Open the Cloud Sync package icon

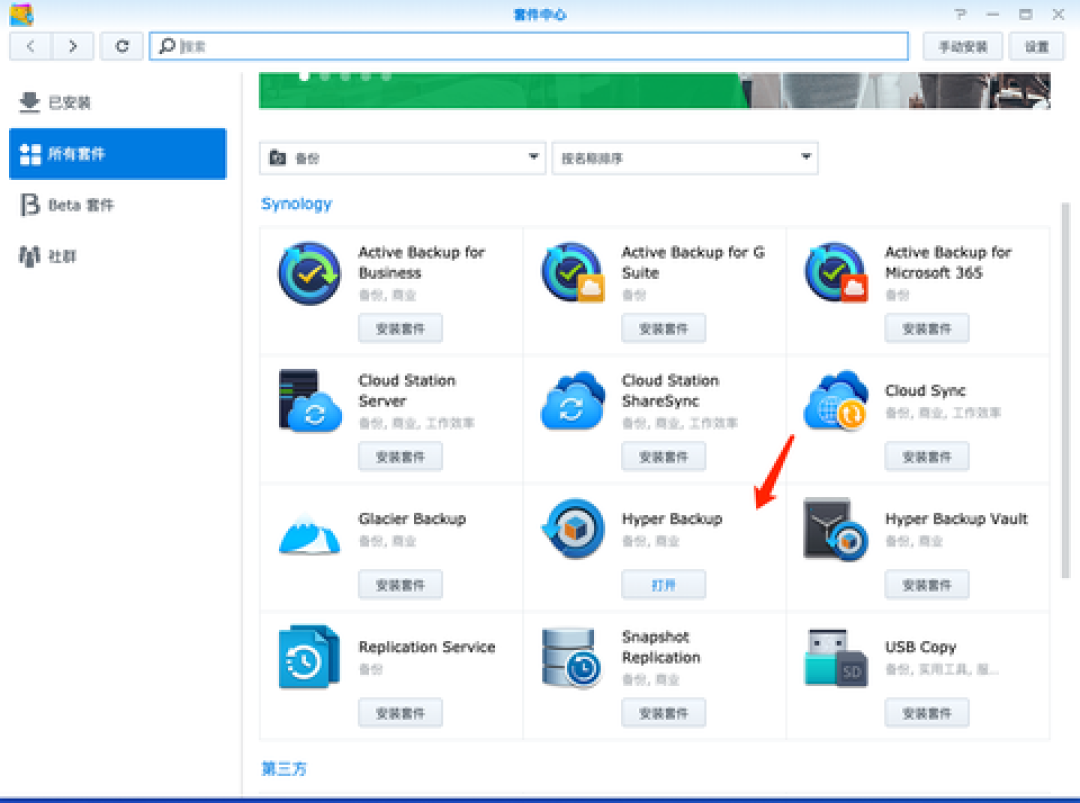[836, 400]
